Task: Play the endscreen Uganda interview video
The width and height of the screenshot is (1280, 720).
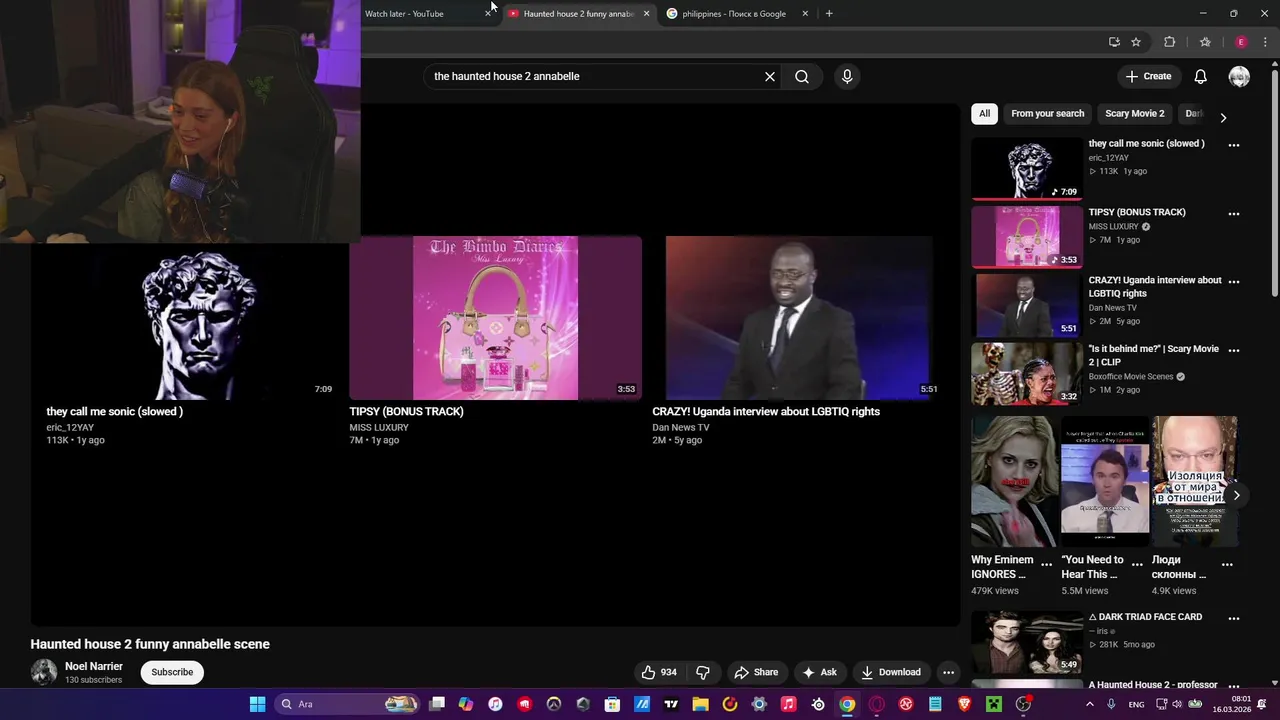Action: pos(799,318)
